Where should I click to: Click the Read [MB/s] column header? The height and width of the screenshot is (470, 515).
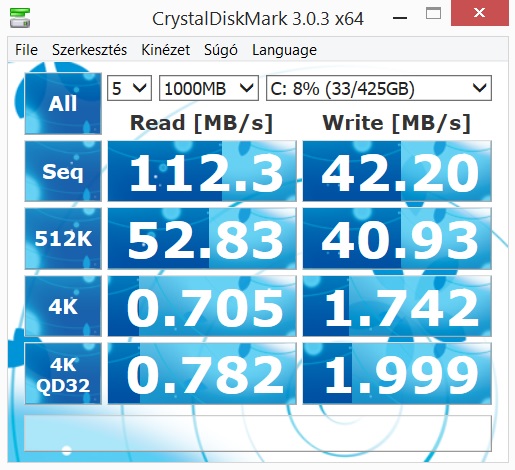coord(201,123)
